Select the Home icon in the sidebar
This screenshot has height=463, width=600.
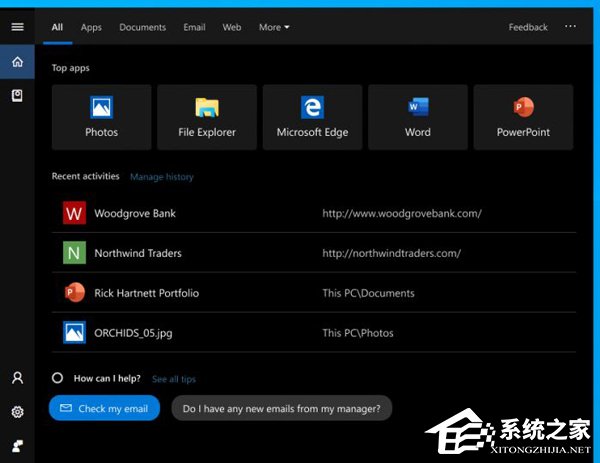[x=17, y=62]
